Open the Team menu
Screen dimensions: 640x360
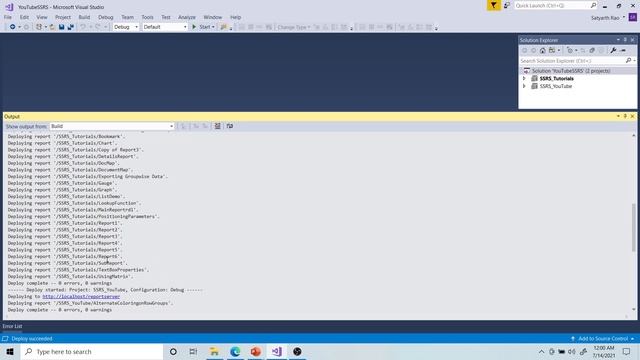pos(127,17)
